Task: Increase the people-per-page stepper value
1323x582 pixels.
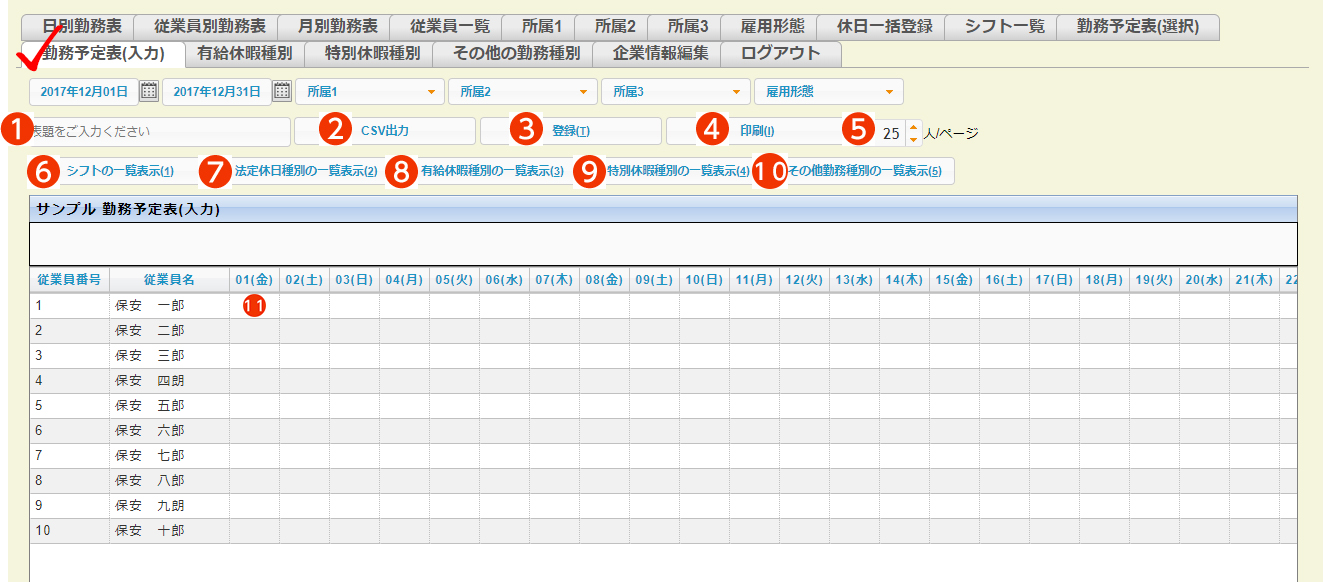Action: [x=912, y=126]
